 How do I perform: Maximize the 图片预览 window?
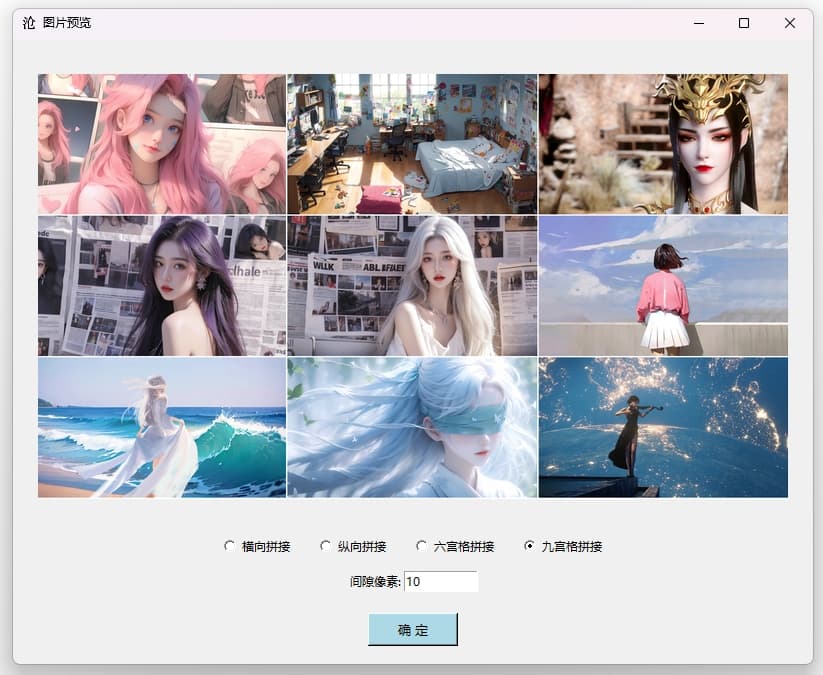pos(744,23)
